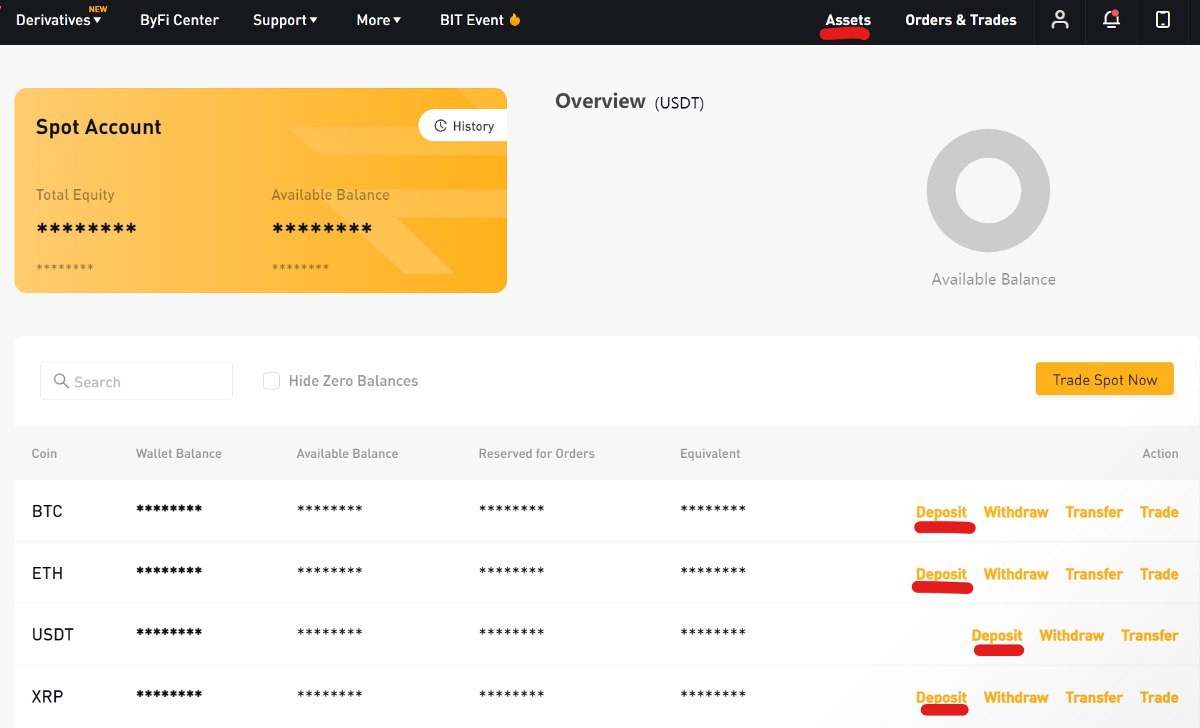Open the user account profile icon
Image resolution: width=1200 pixels, height=728 pixels.
[1060, 19]
